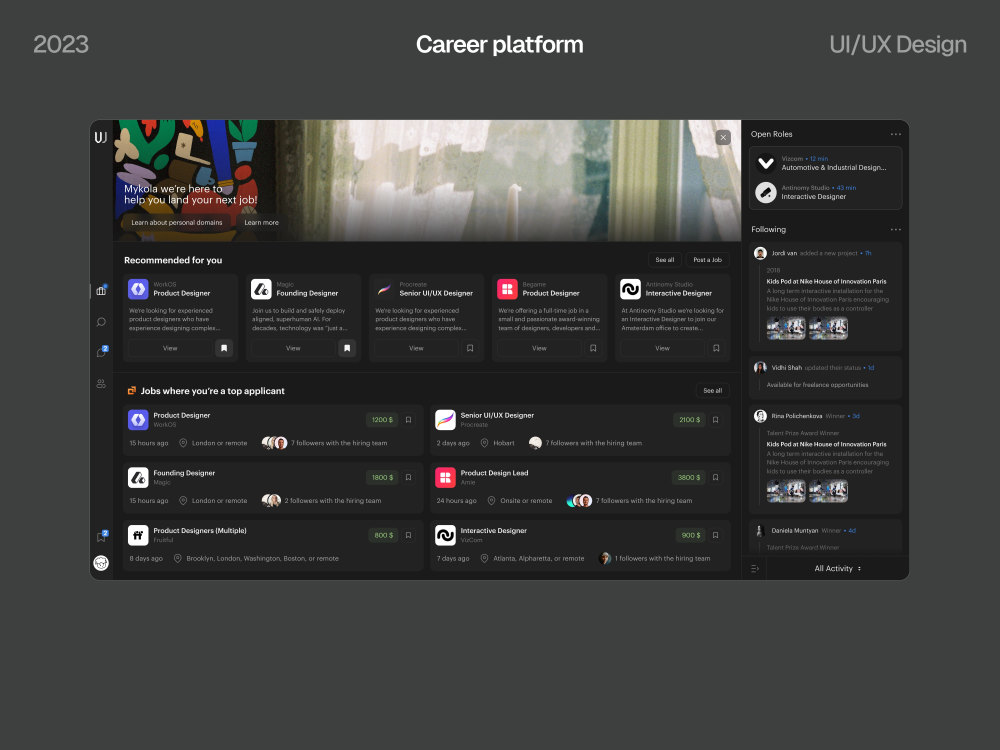This screenshot has width=1000, height=750.
Task: Bookmark the 1800 $ Founding Designer row
Action: [x=409, y=477]
